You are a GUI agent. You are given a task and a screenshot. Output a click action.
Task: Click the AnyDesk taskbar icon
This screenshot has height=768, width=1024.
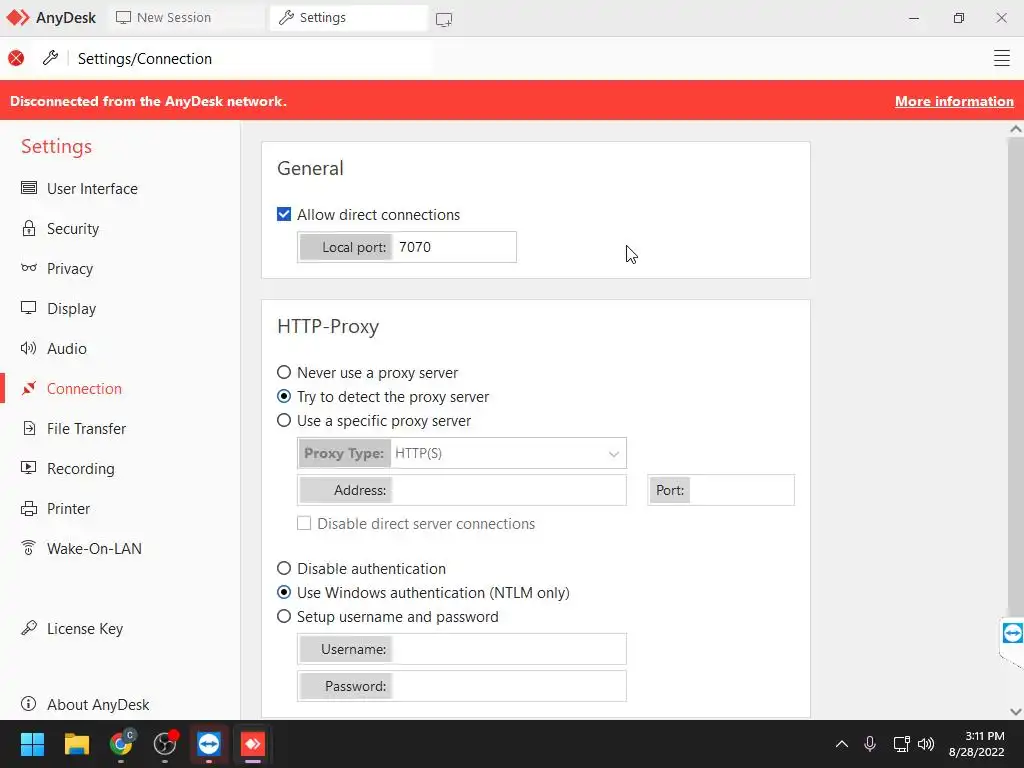(253, 744)
